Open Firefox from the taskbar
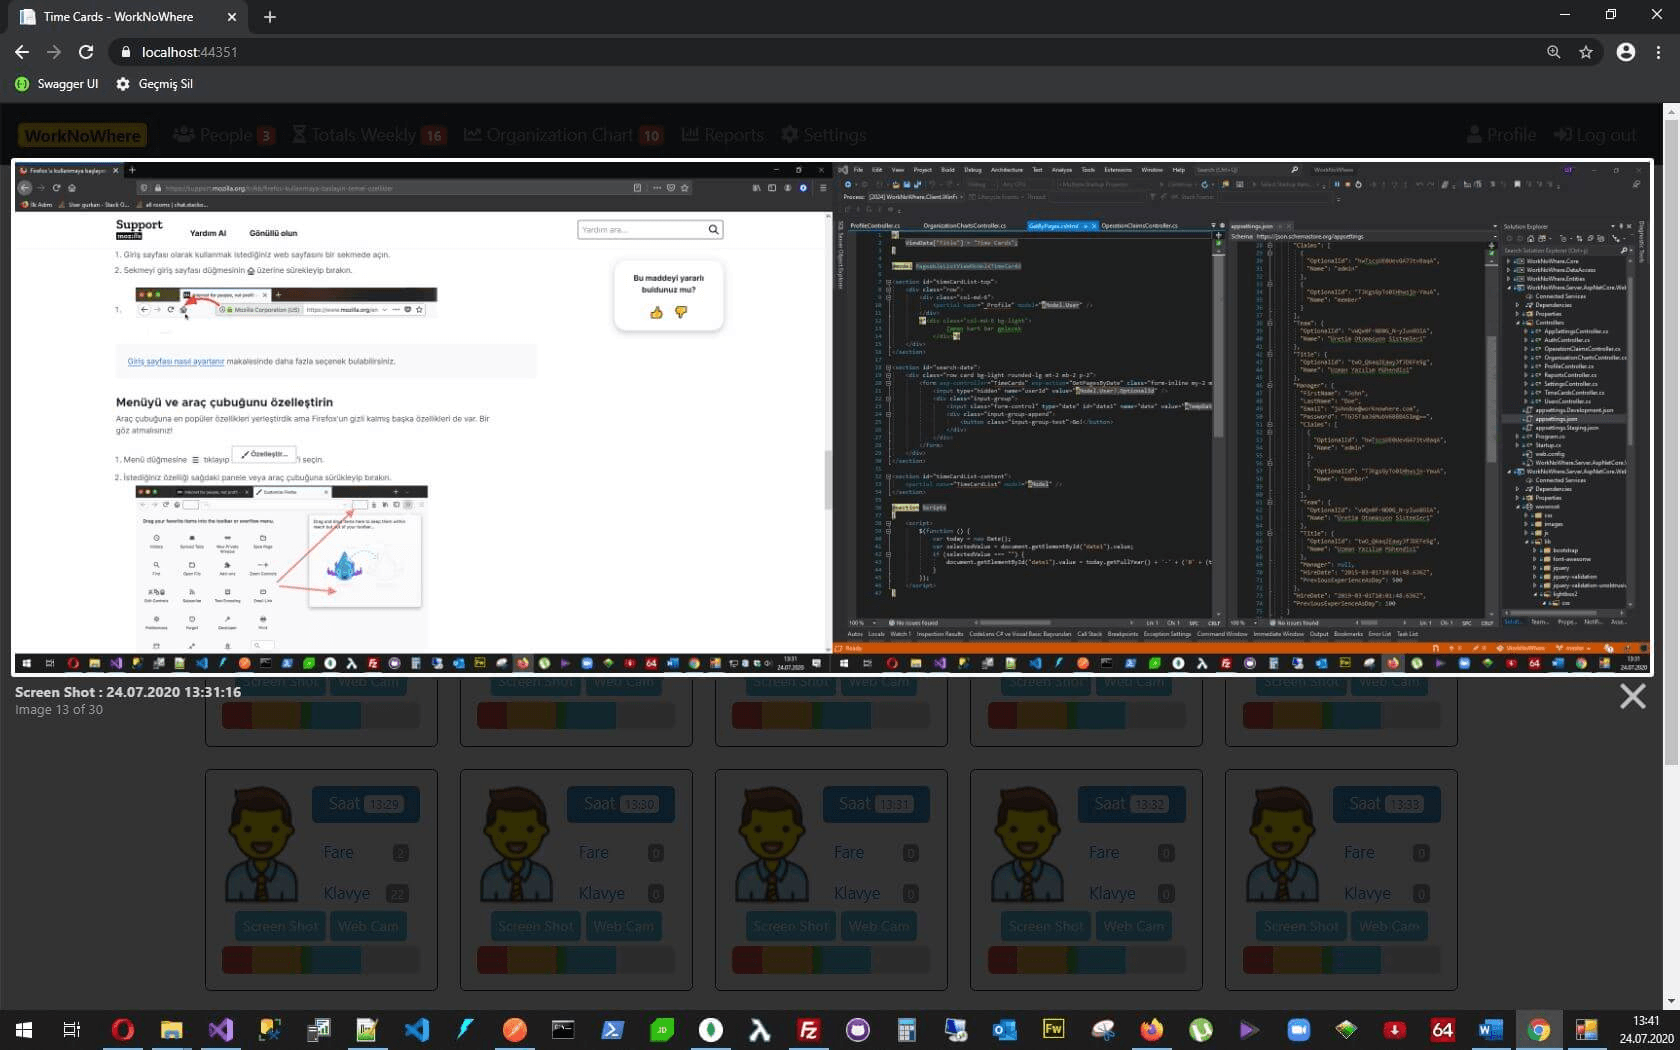The height and width of the screenshot is (1050, 1680). click(1152, 1029)
